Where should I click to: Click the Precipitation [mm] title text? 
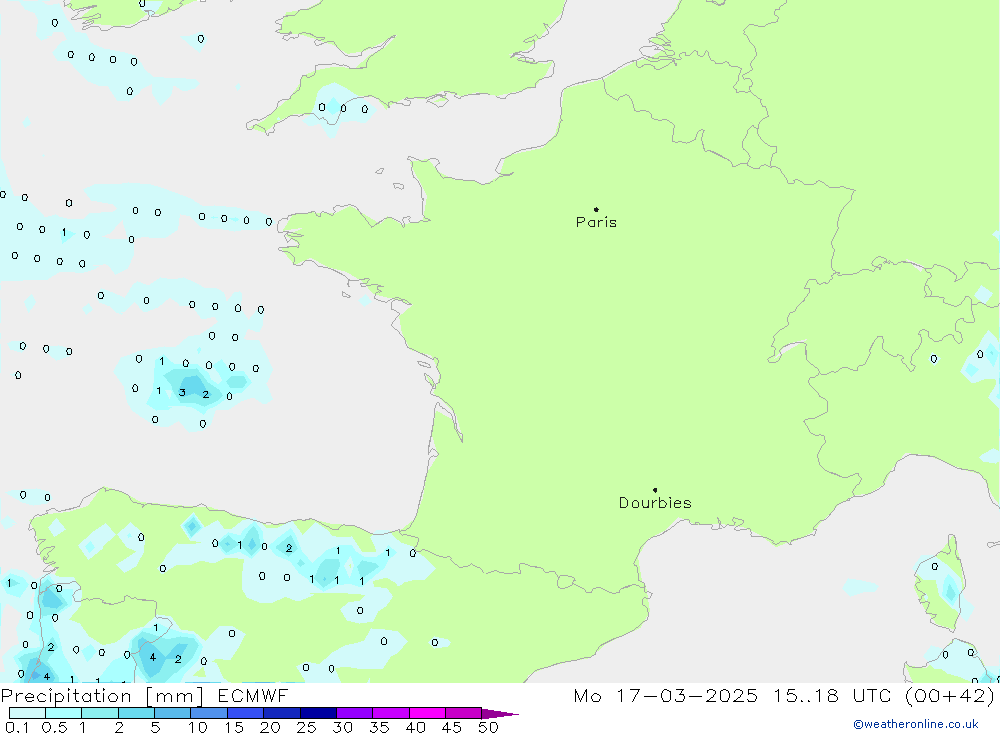(102, 696)
